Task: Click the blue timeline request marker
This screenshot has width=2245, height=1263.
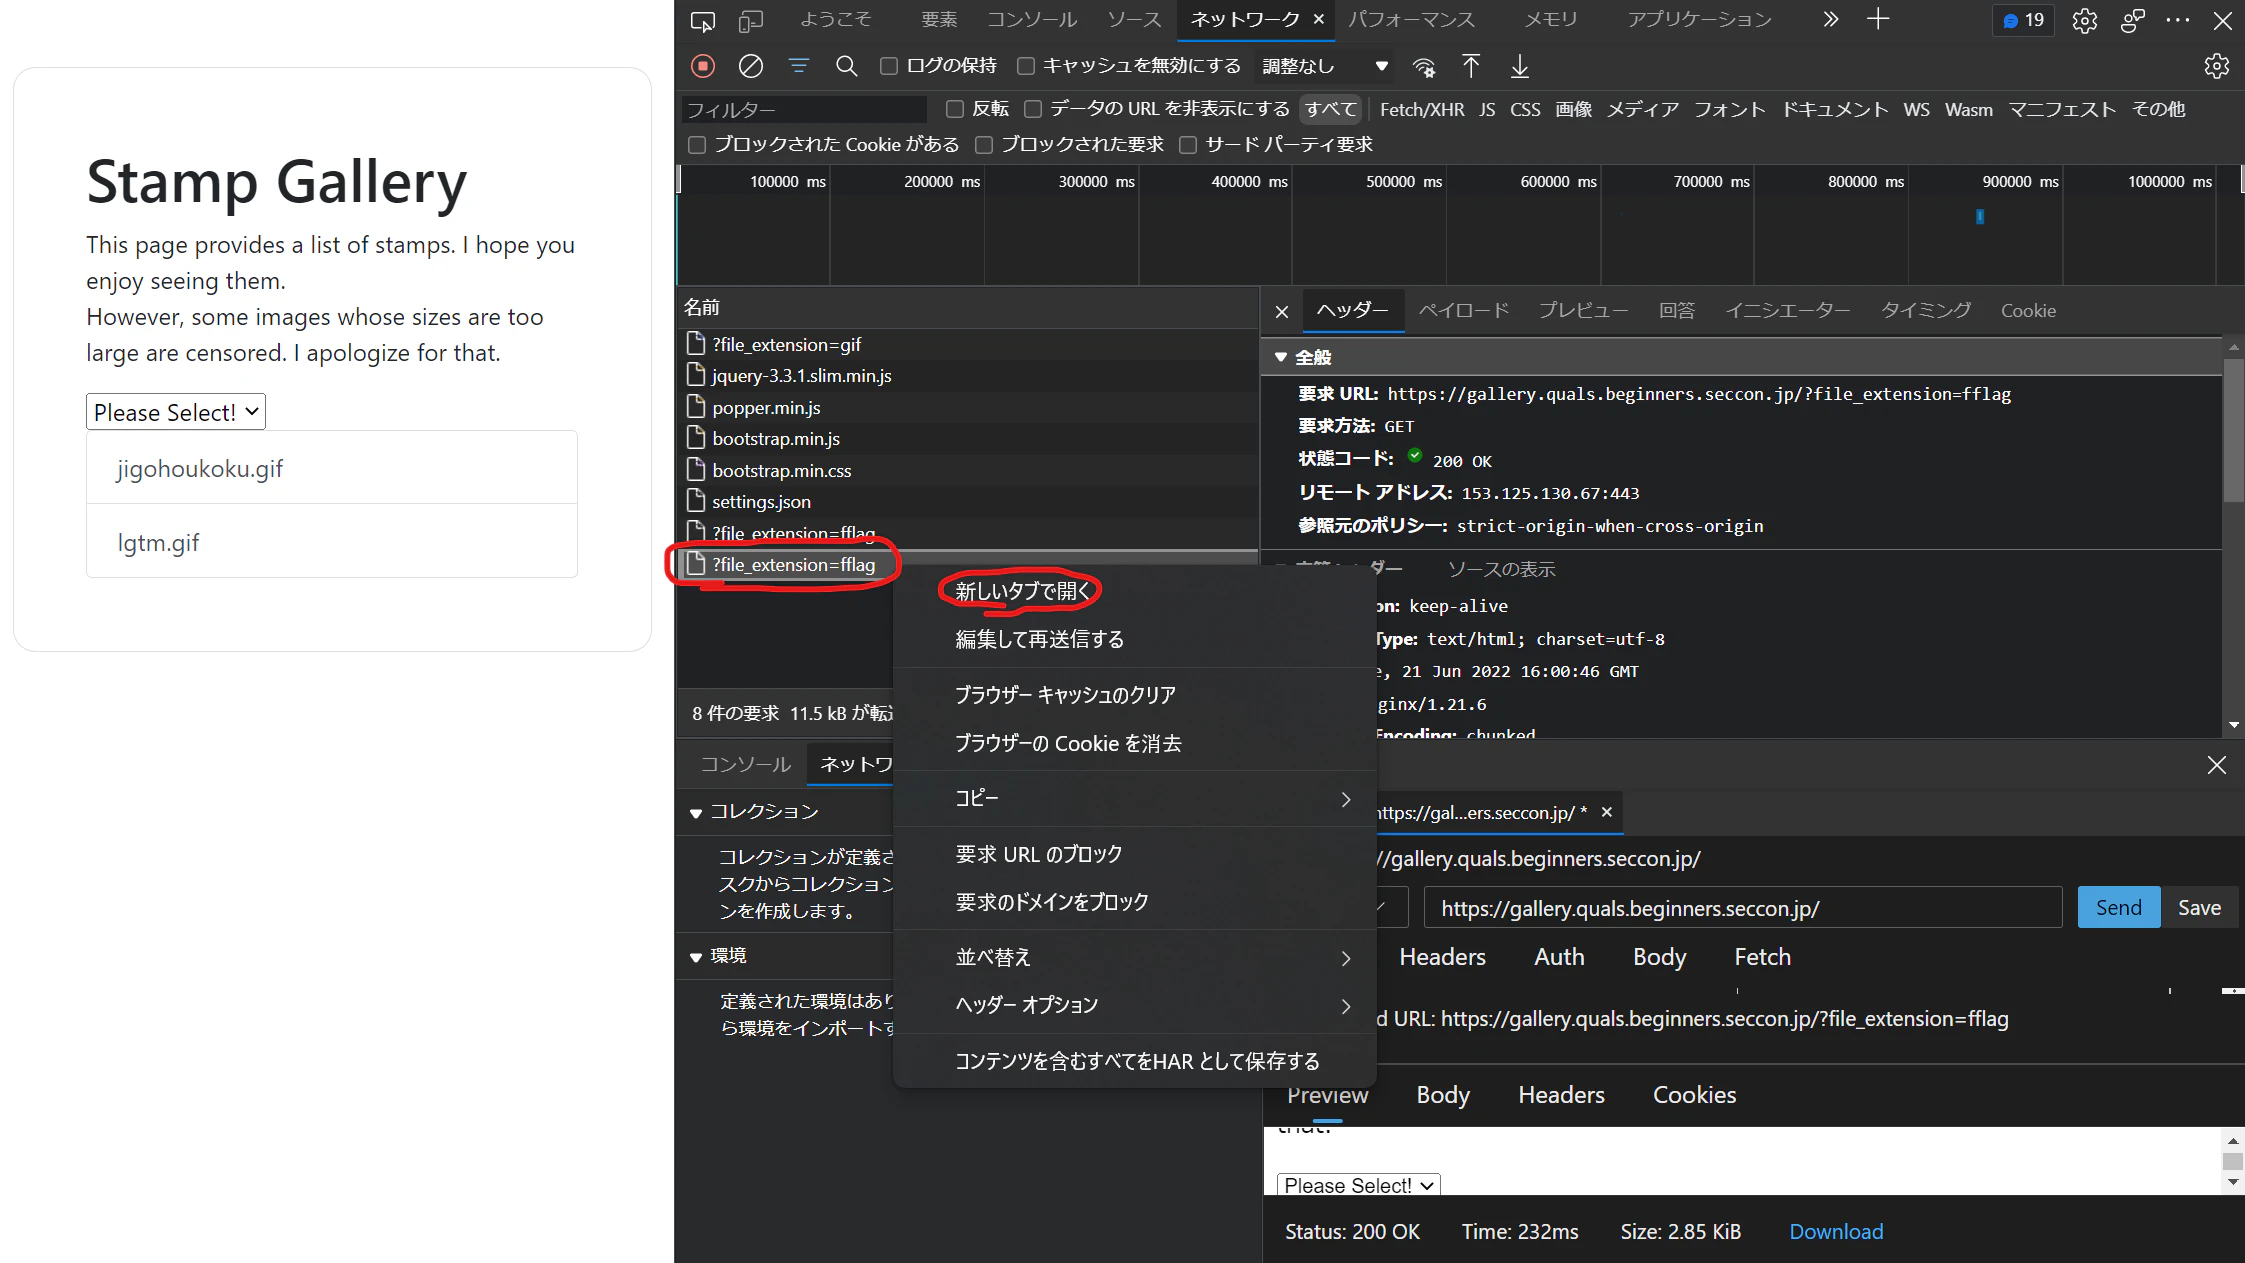Action: (1980, 216)
